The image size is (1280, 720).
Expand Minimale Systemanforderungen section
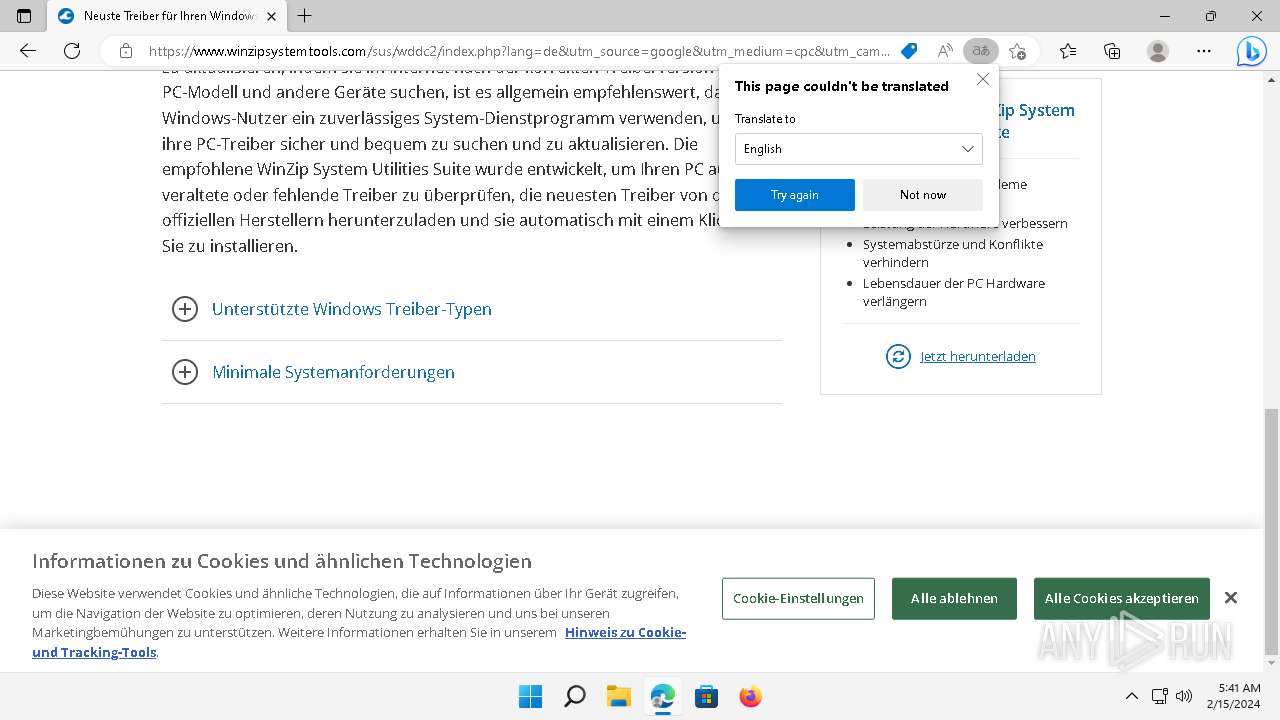pos(472,372)
